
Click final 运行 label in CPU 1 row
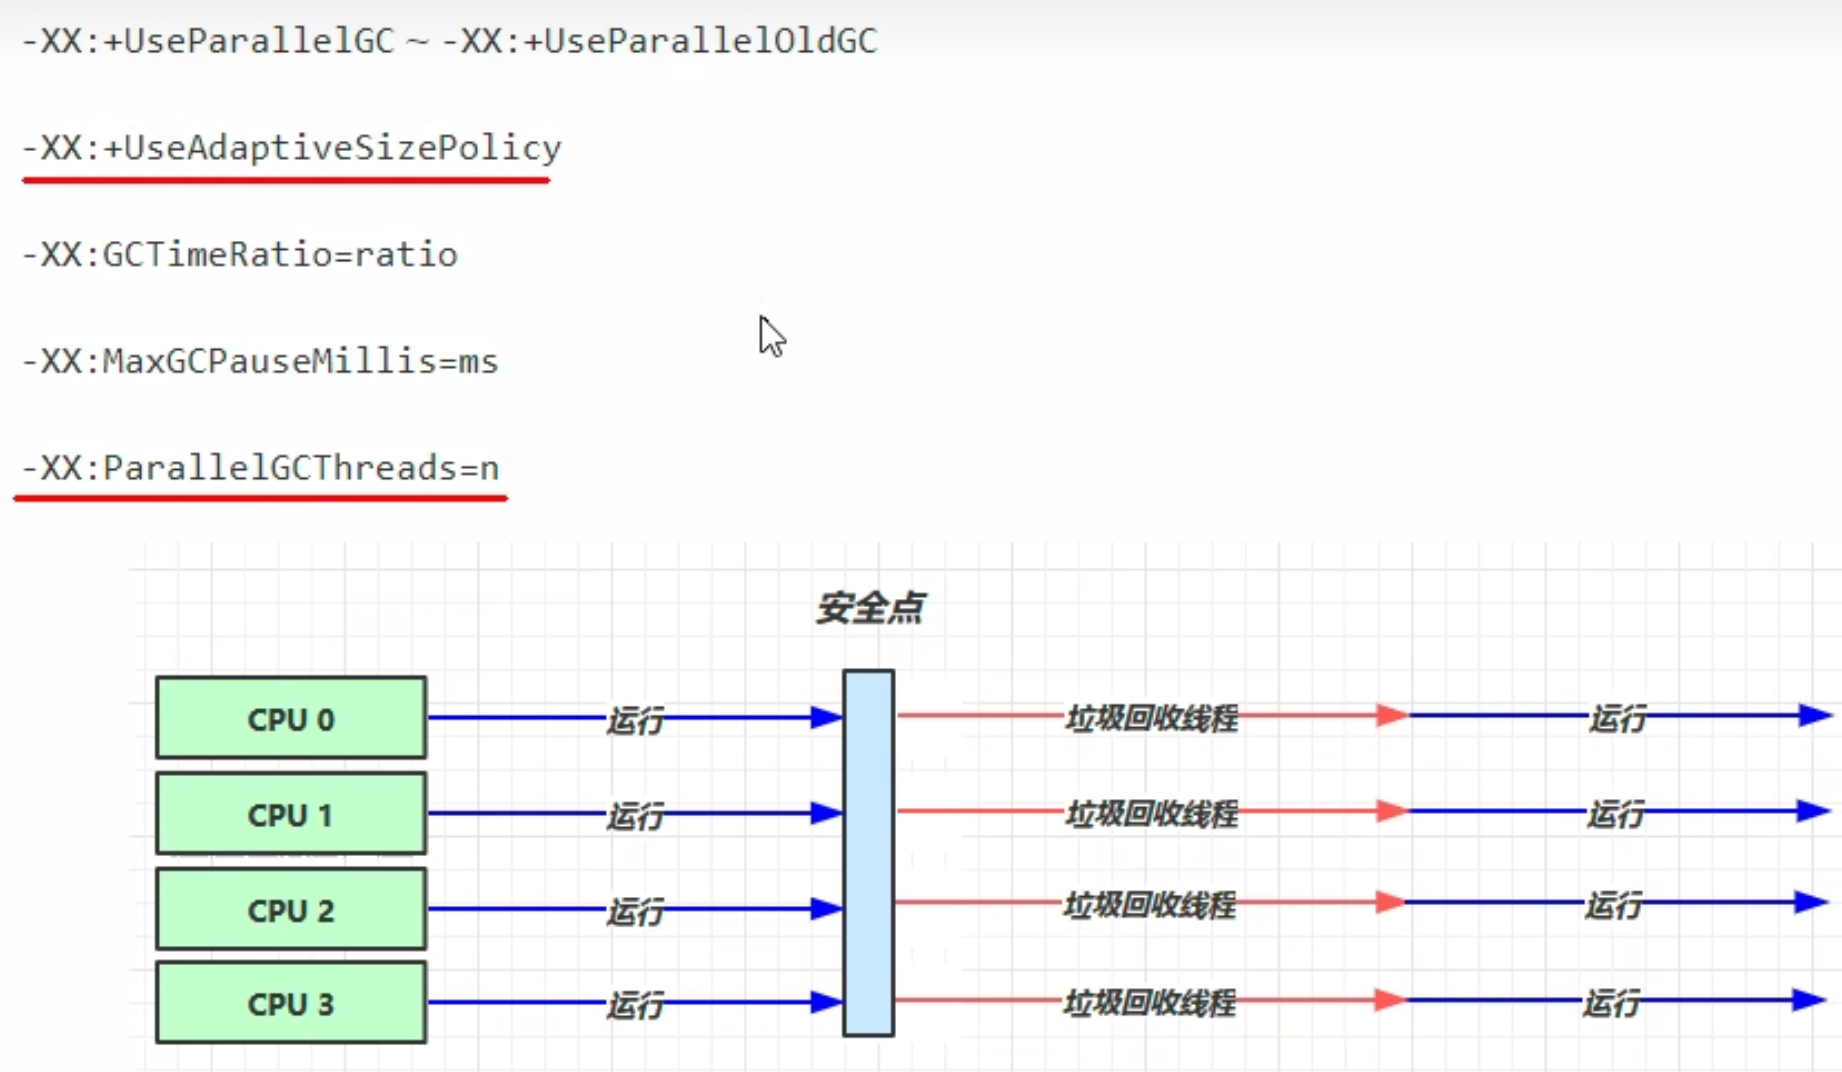pos(1616,813)
